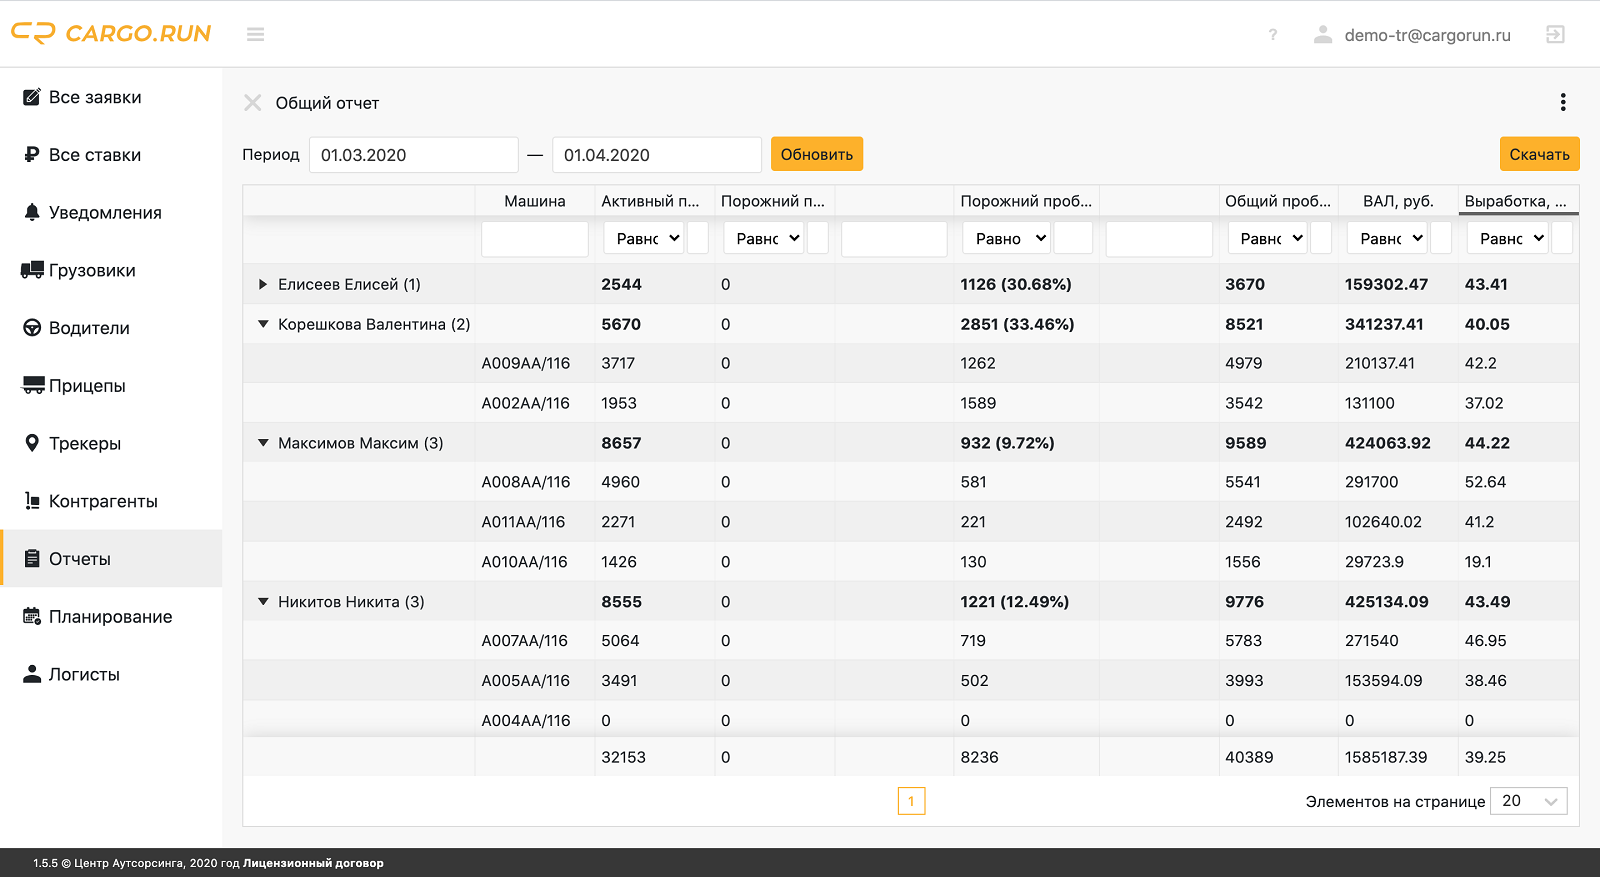Click the period start date field 01.03.2020
1600x877 pixels.
click(x=414, y=155)
